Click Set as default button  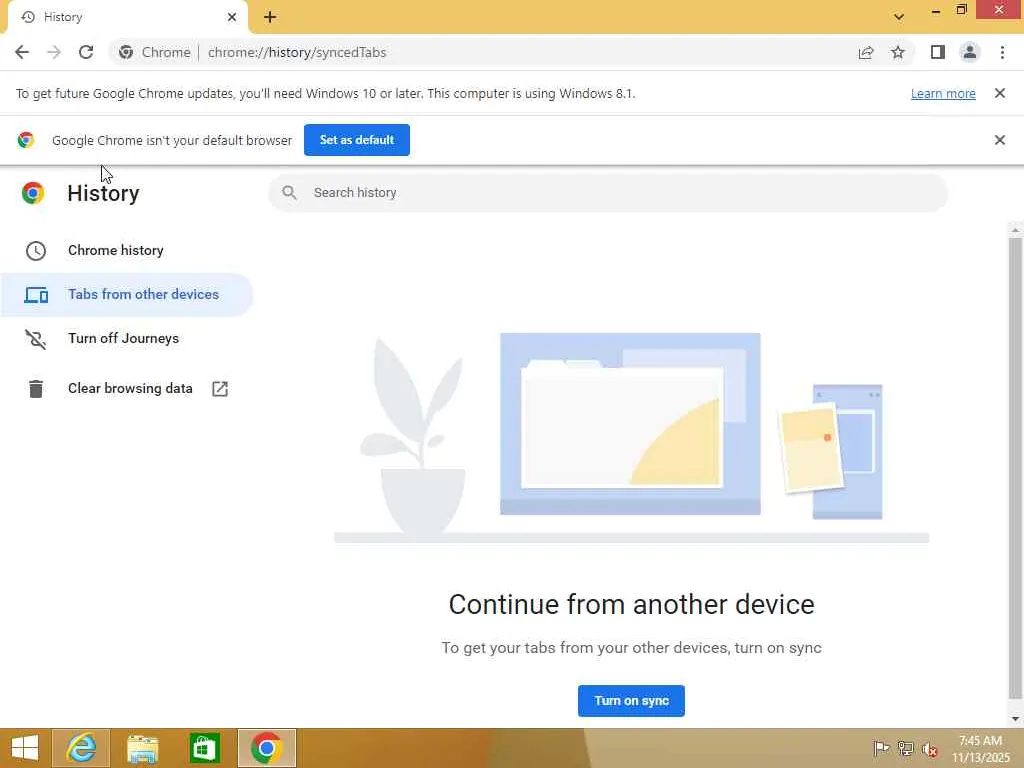pyautogui.click(x=357, y=140)
